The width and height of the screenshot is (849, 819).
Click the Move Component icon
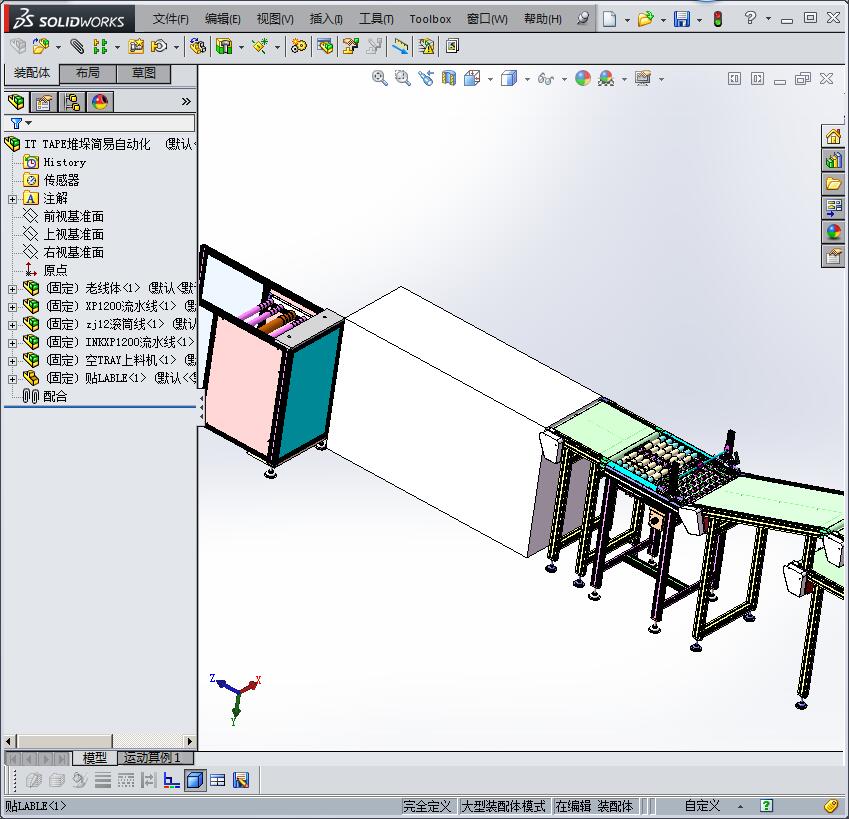click(x=159, y=47)
